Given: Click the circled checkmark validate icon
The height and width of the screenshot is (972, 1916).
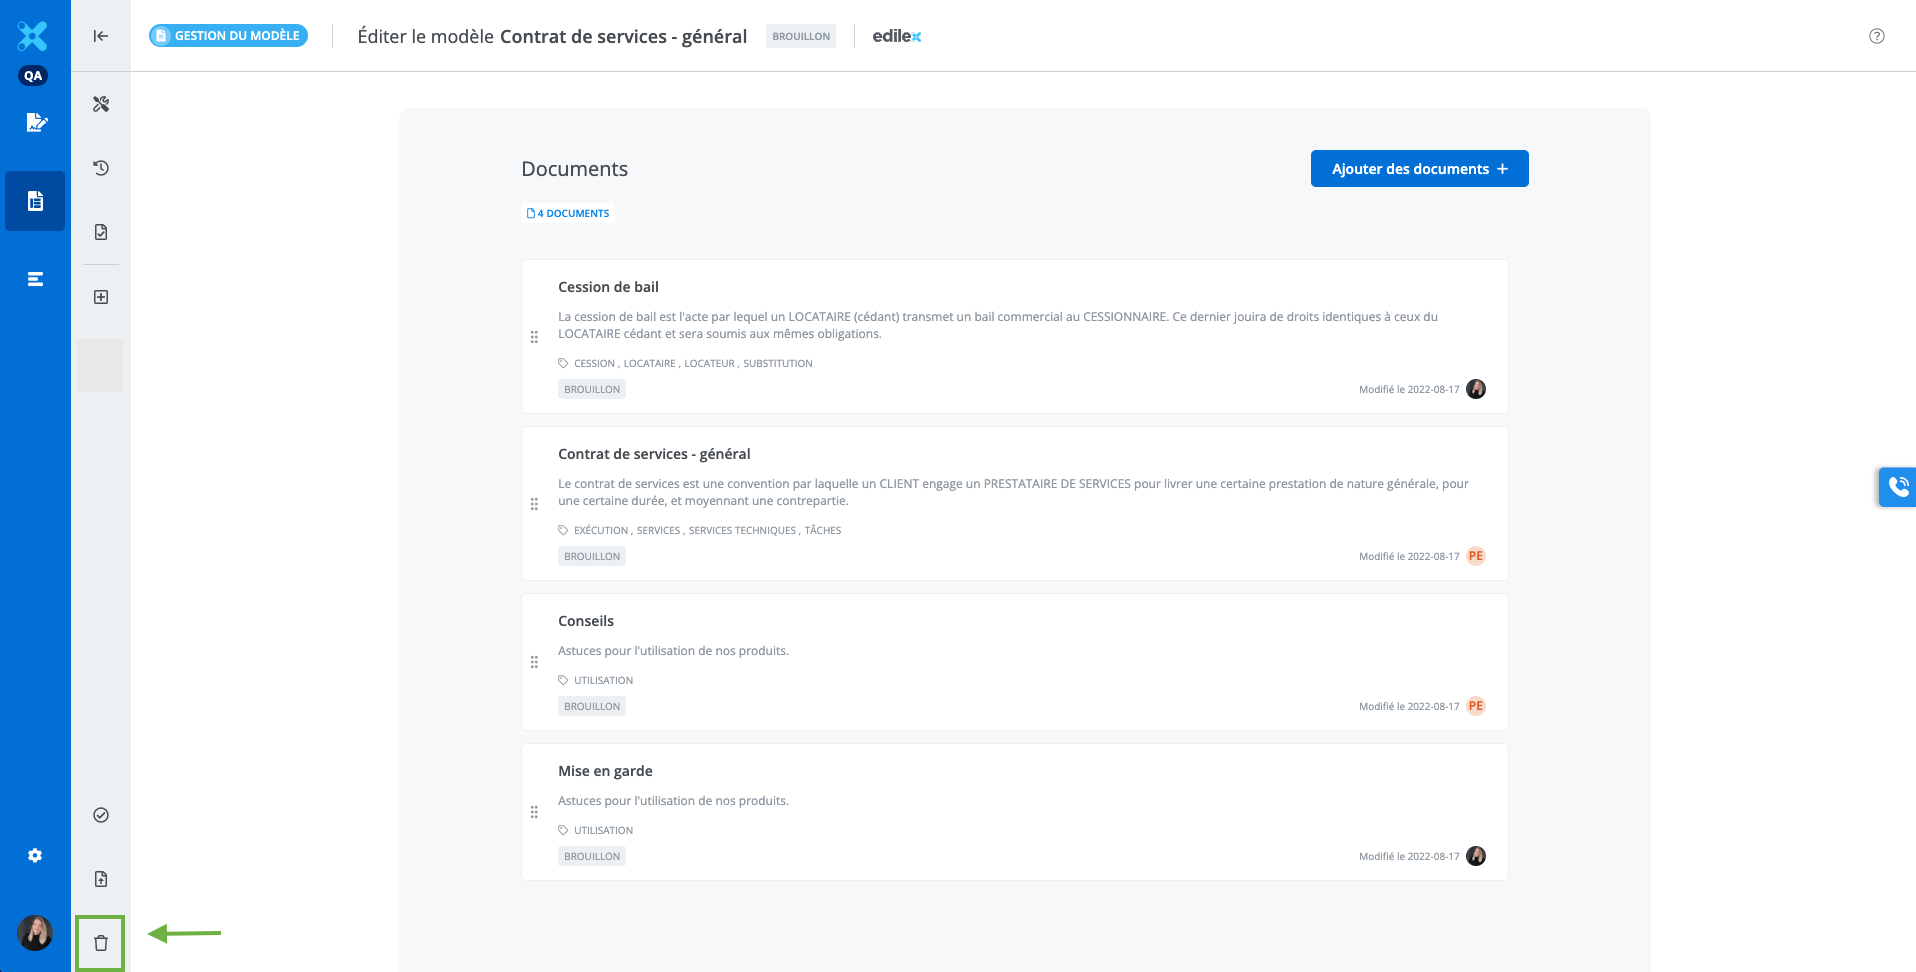Looking at the screenshot, I should (101, 815).
